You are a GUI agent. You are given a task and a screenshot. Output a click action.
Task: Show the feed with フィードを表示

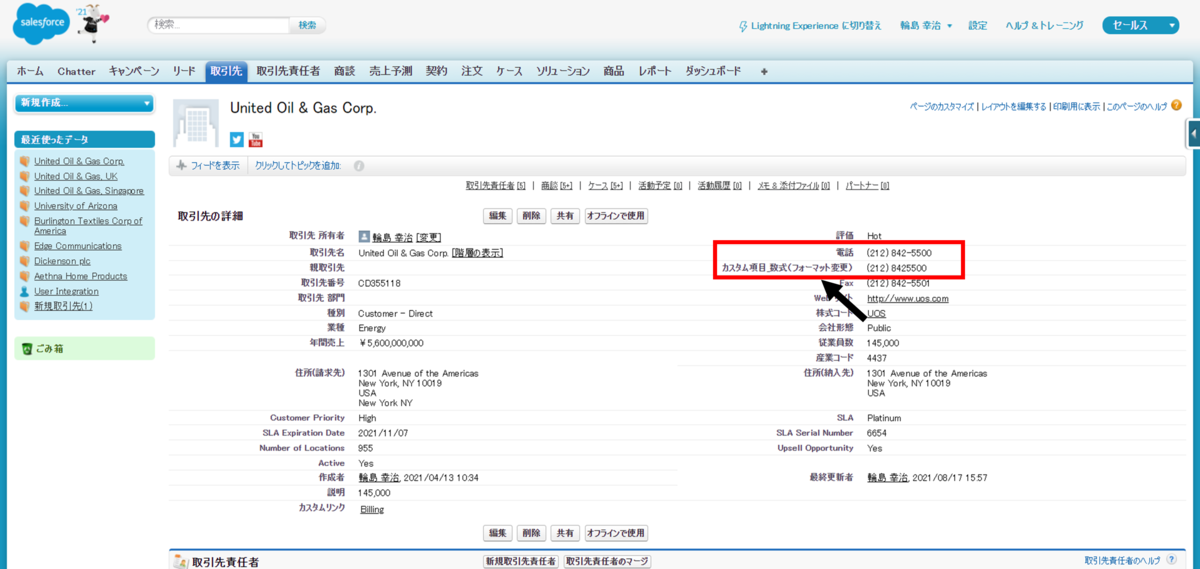coord(208,166)
